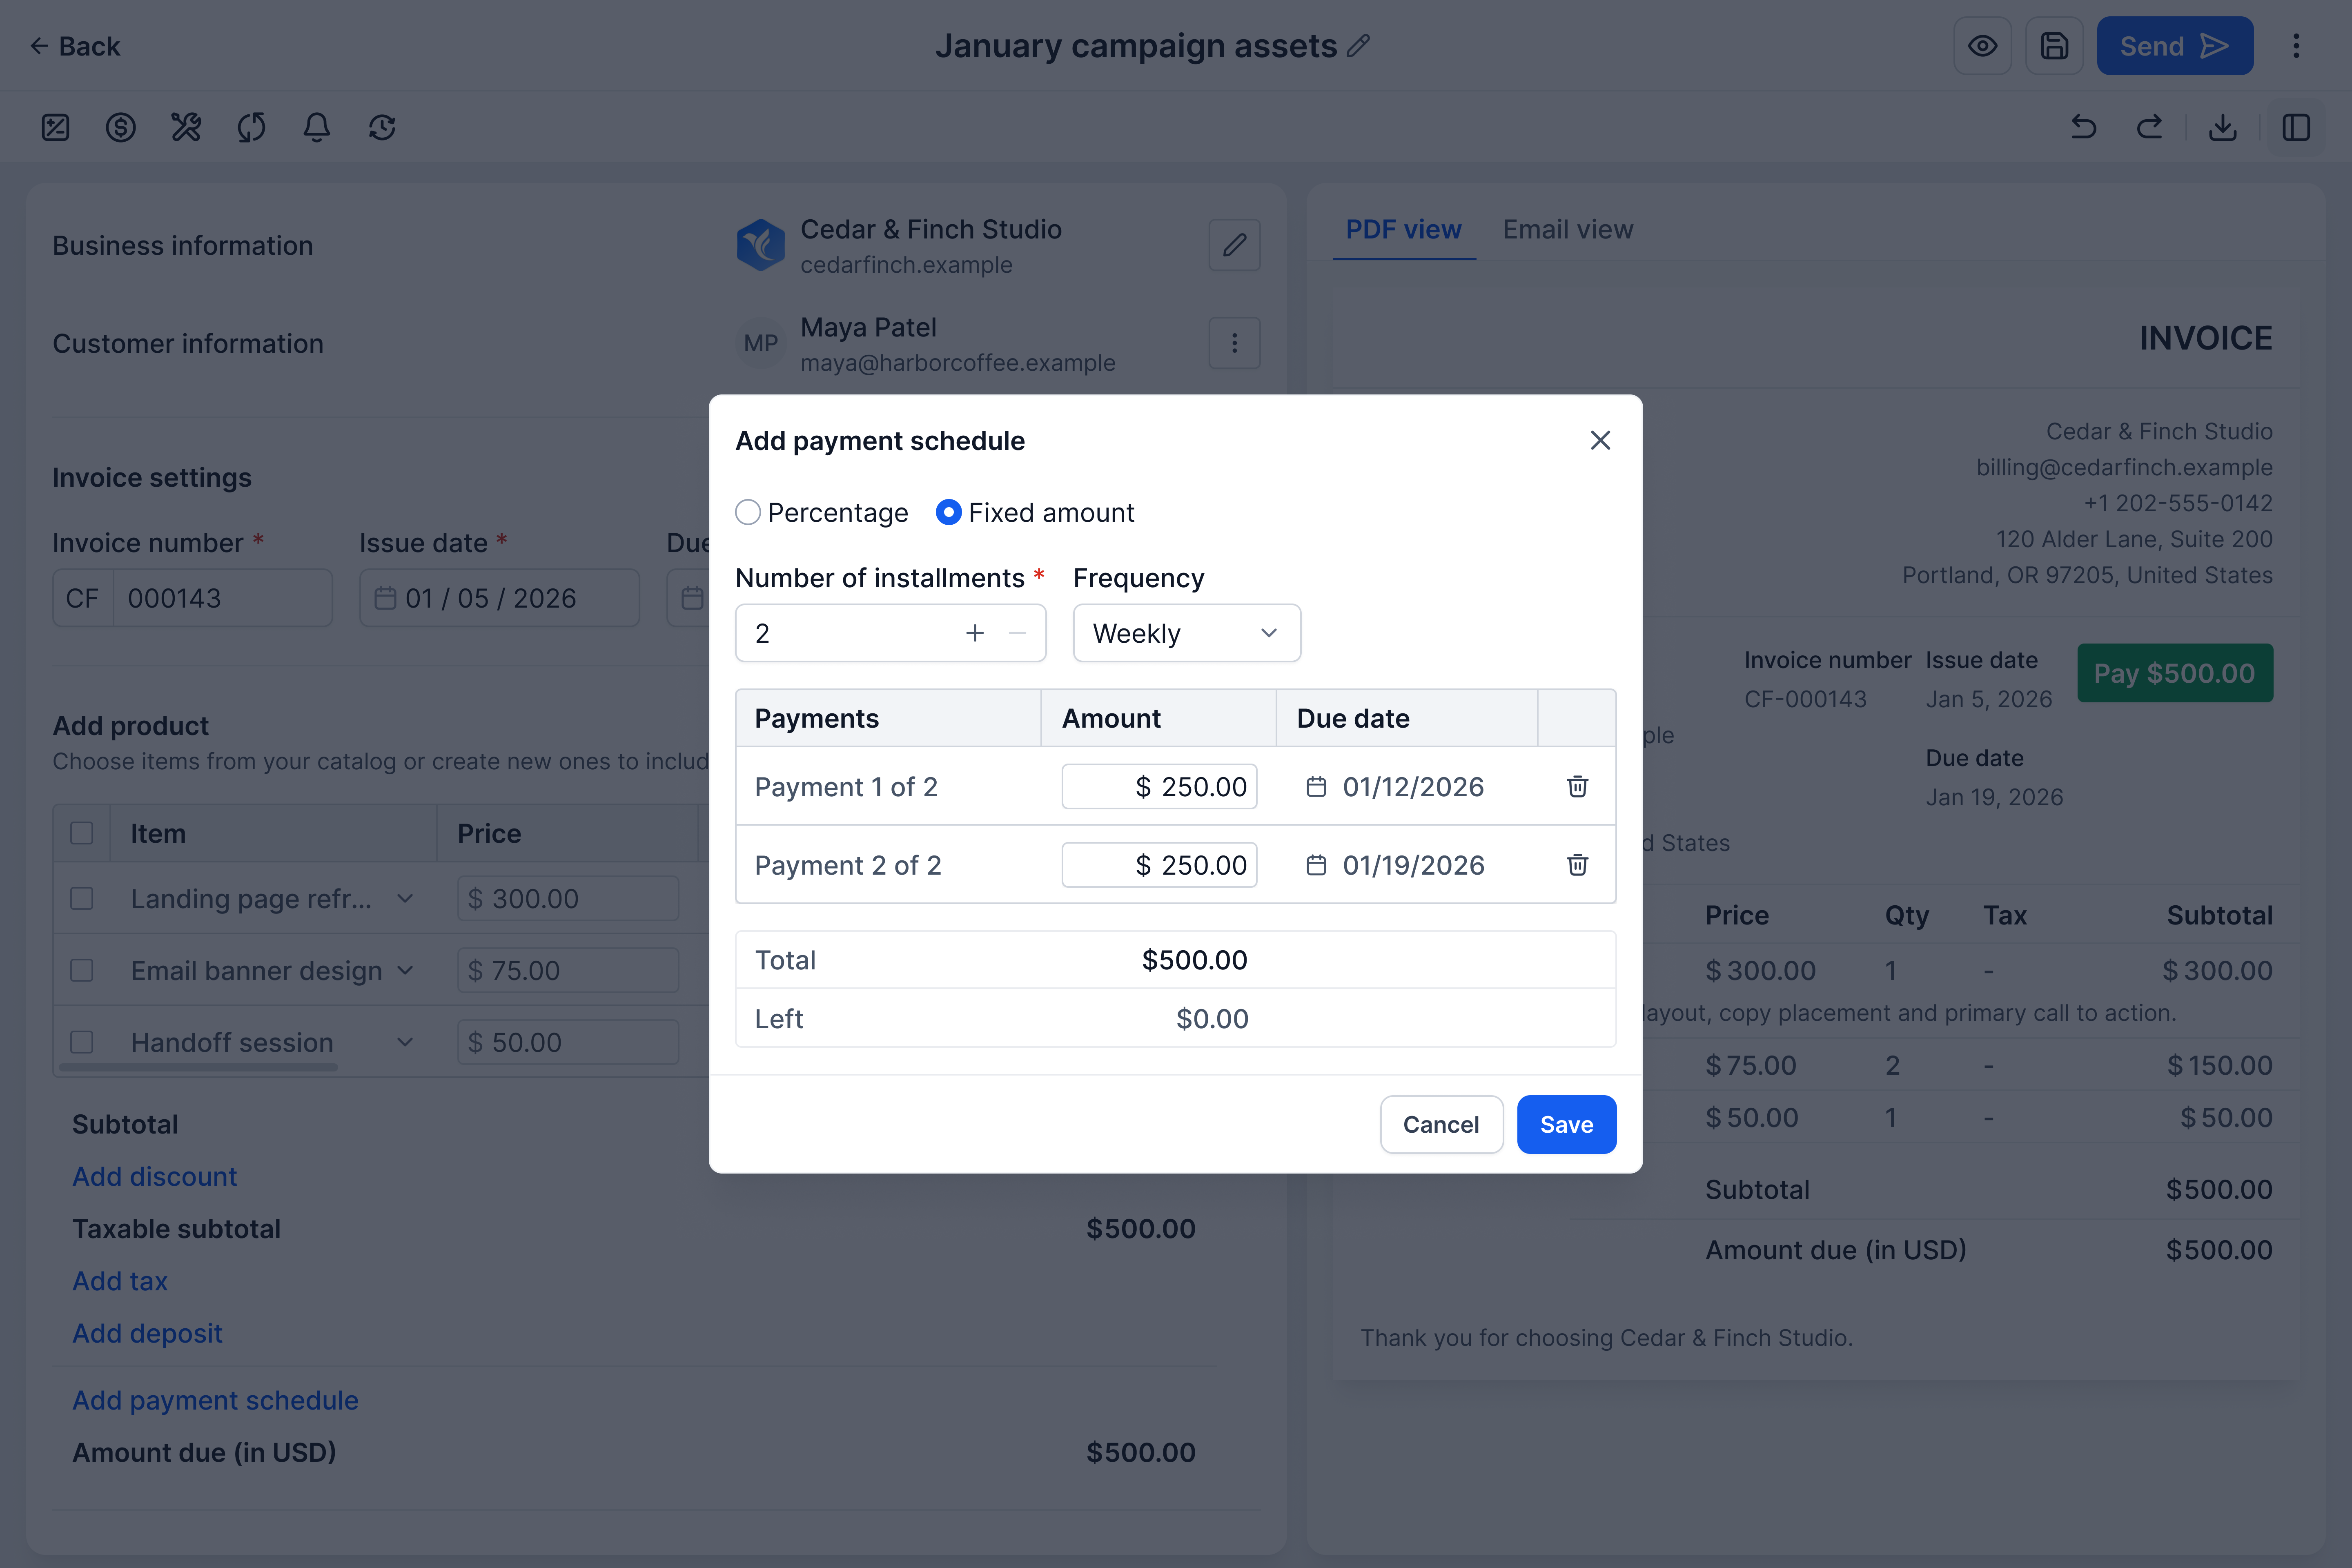Click the design tools (ruler and pencil) icon

[x=186, y=127]
